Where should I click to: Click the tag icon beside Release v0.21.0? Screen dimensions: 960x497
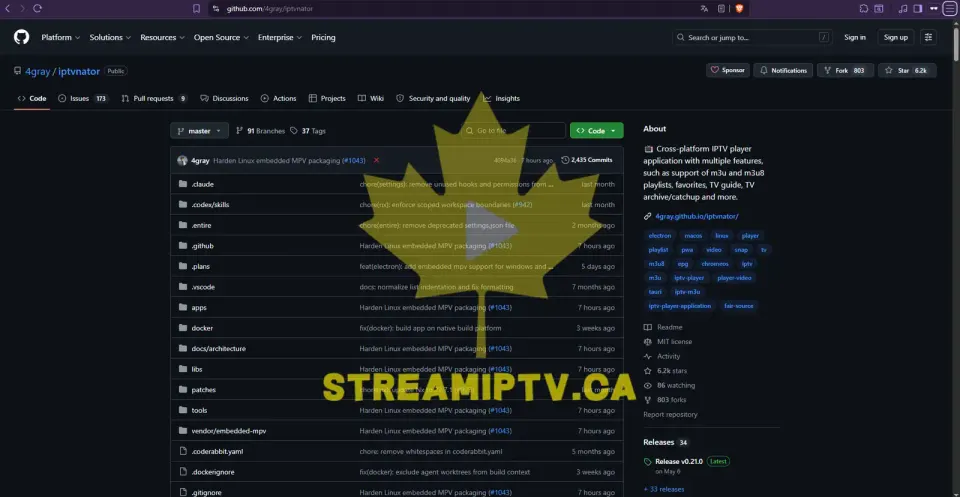(x=648, y=462)
